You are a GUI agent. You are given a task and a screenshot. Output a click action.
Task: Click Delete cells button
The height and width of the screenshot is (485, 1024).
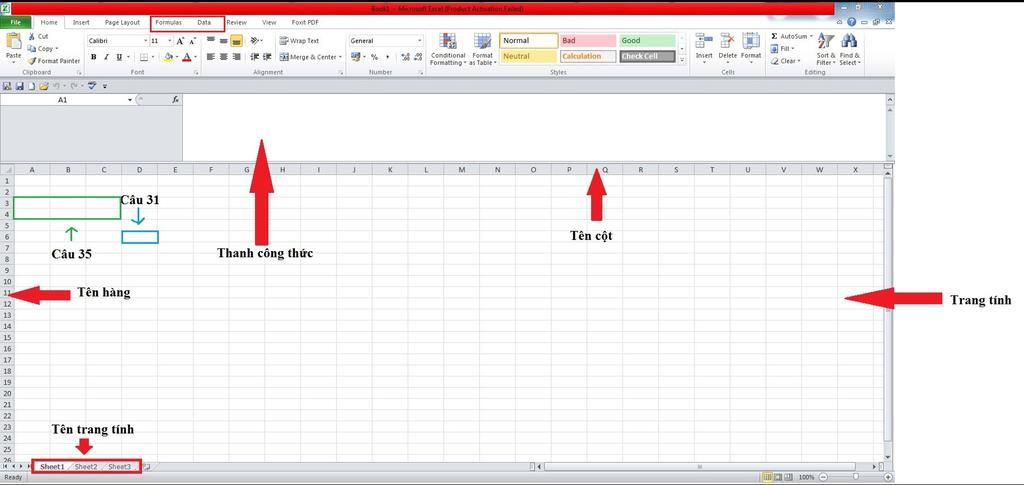click(x=728, y=49)
